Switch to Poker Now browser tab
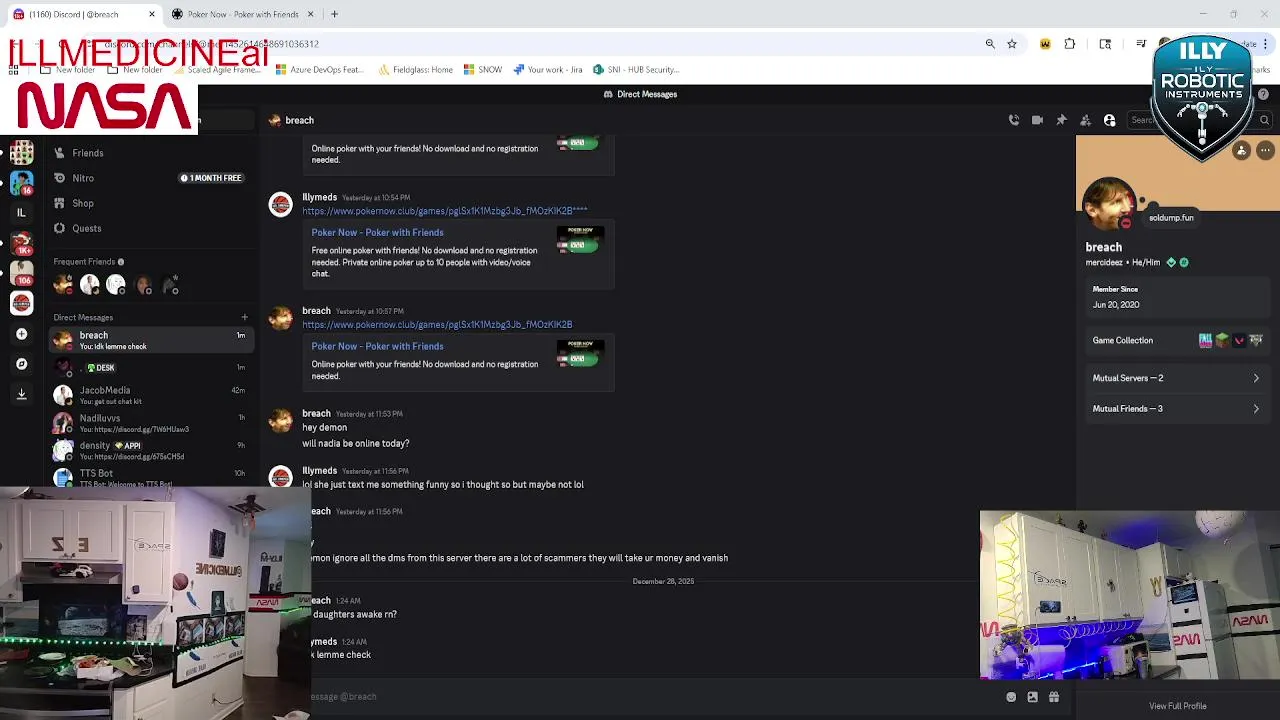Image resolution: width=1280 pixels, height=720 pixels. click(242, 14)
